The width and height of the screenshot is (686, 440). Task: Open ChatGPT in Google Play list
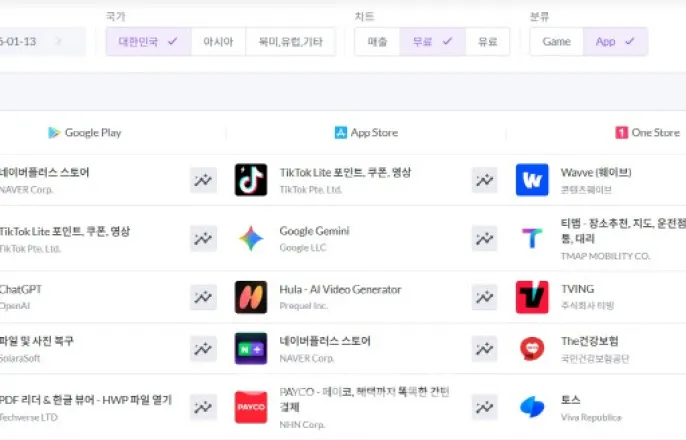coord(21,290)
